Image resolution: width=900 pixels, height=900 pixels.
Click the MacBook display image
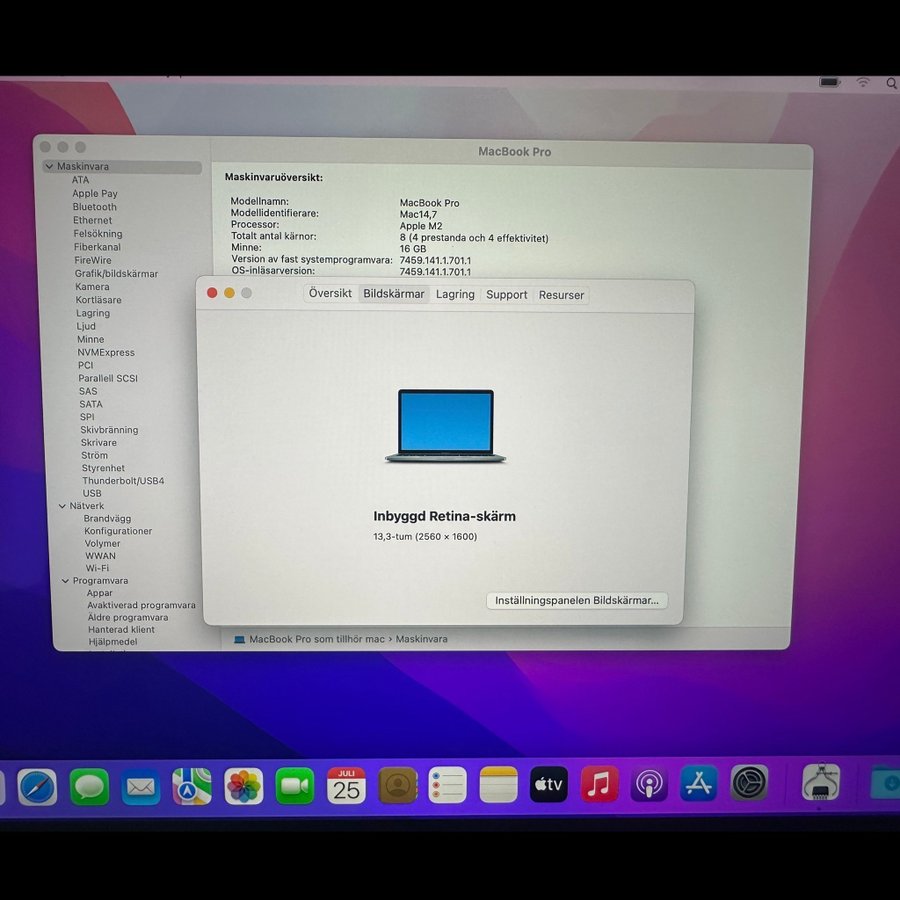[x=445, y=426]
